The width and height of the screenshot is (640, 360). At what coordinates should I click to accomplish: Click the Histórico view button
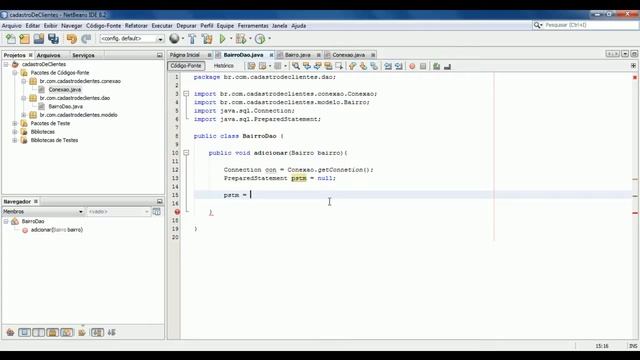[224, 66]
